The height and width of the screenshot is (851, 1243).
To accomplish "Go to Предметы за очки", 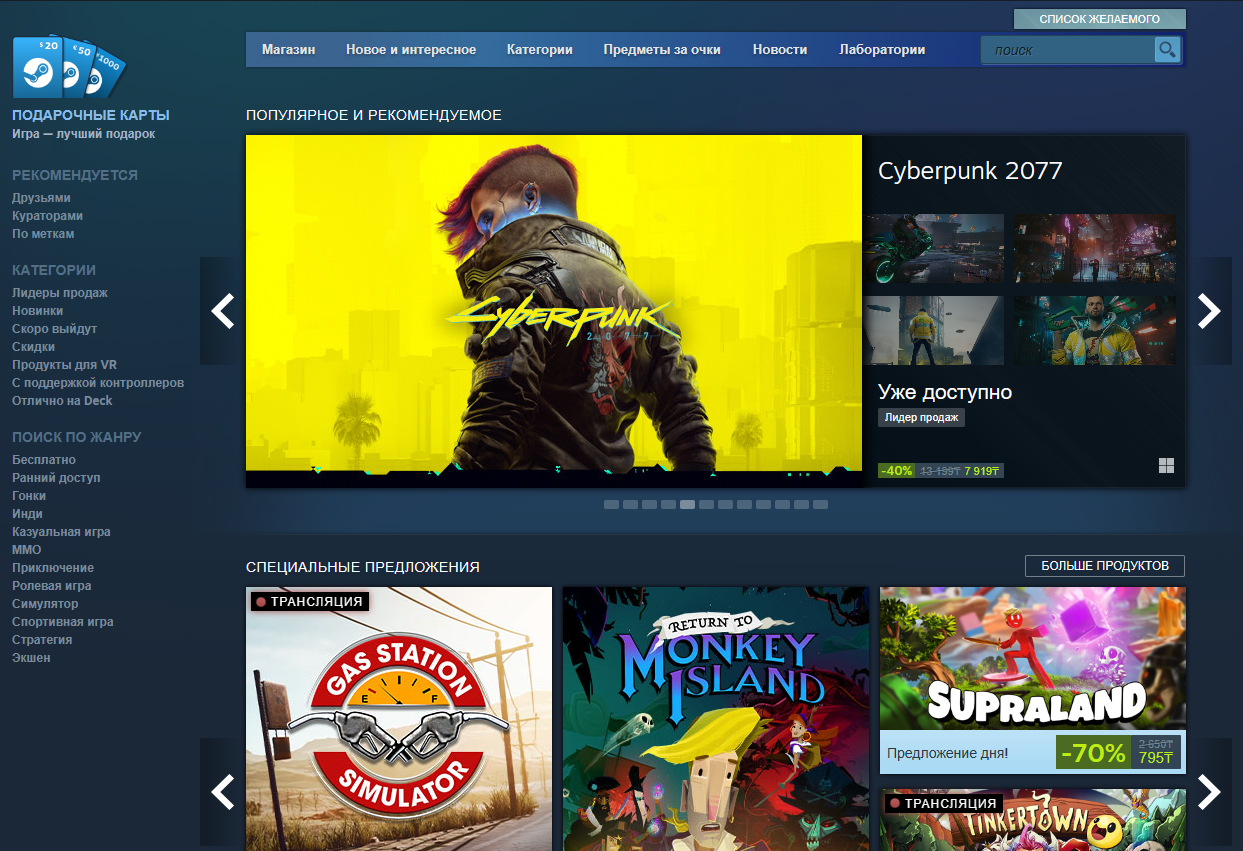I will (662, 50).
